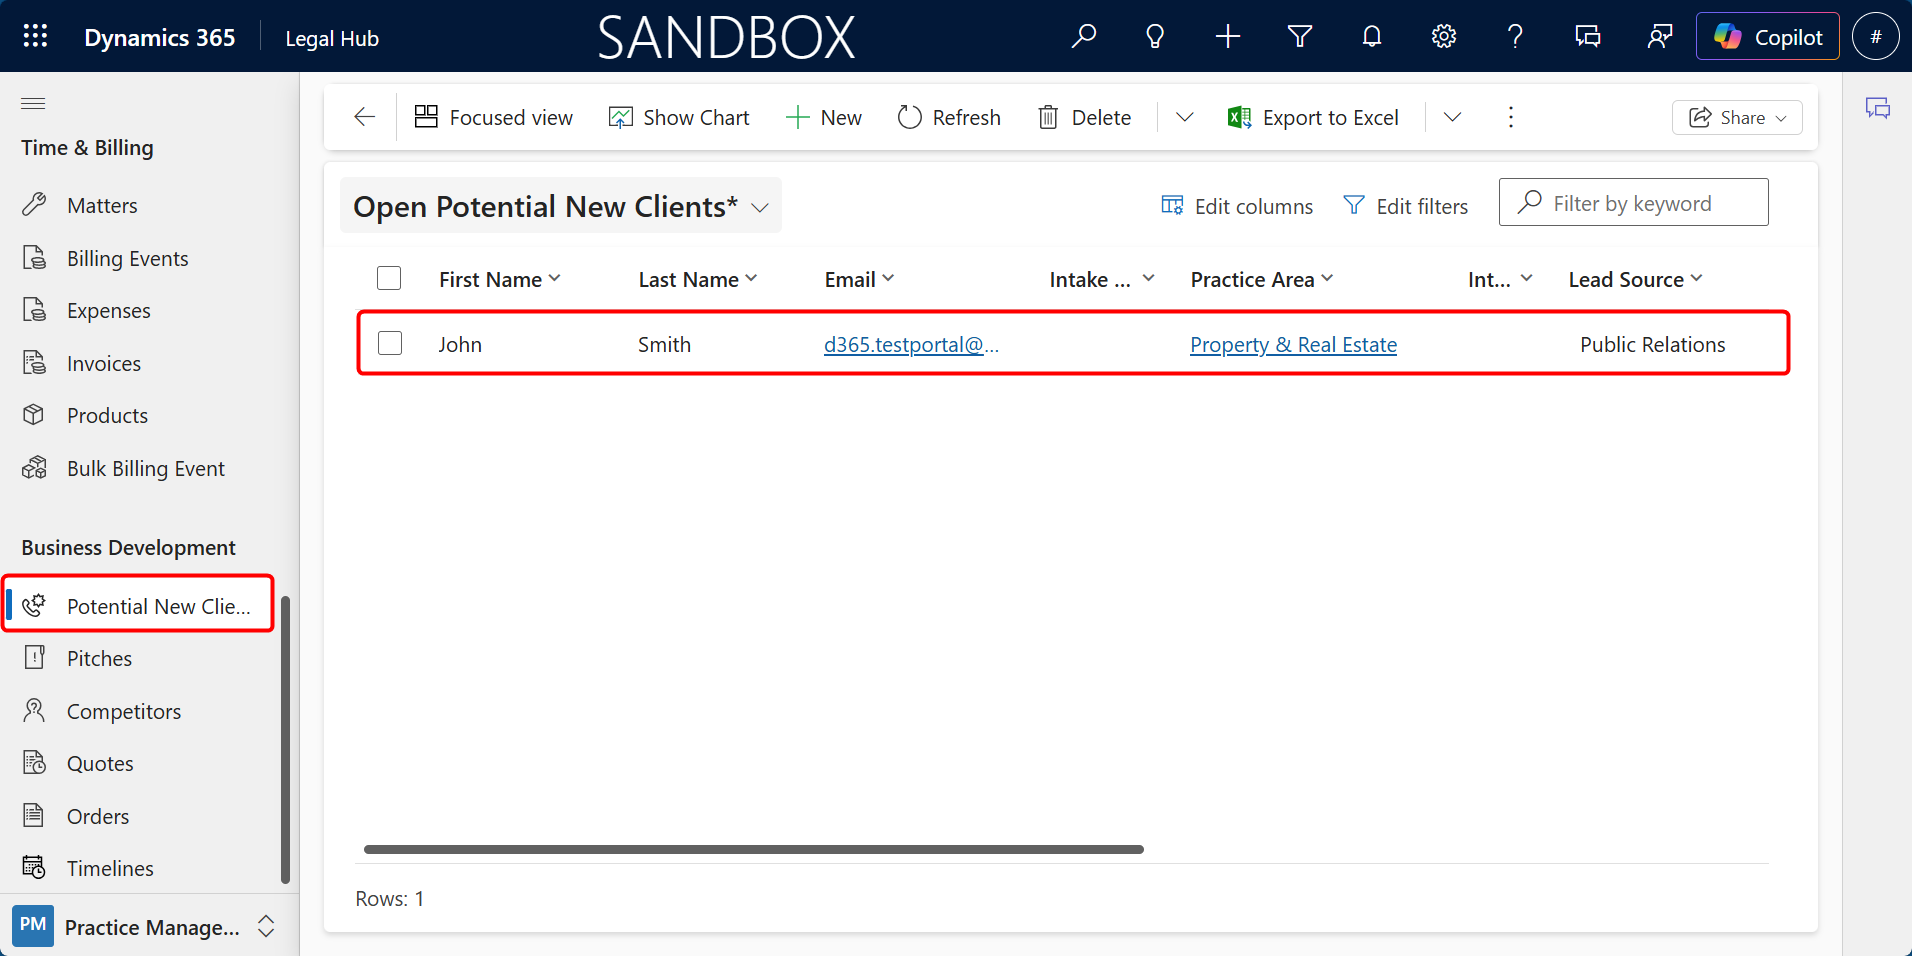Click Edit filters
Image resolution: width=1912 pixels, height=956 pixels.
1406,206
